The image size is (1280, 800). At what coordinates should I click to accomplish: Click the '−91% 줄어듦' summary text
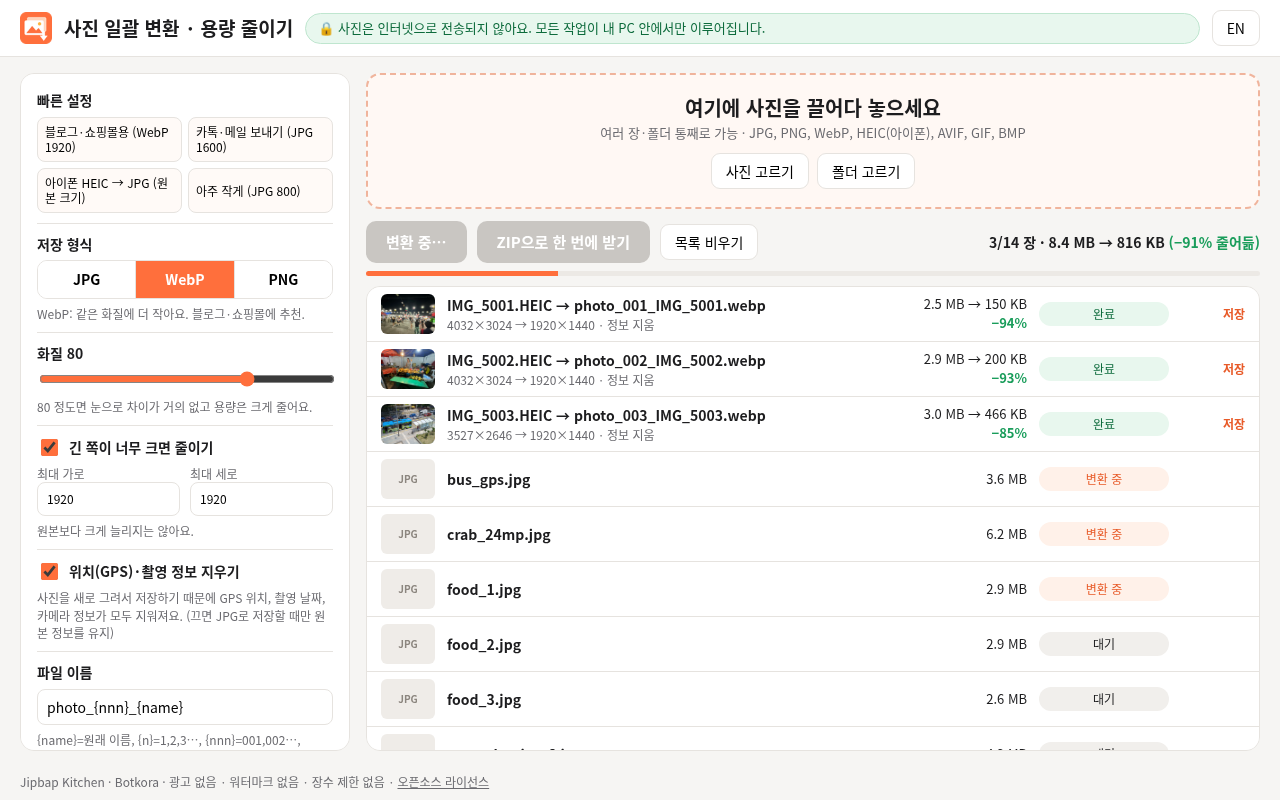coord(1214,242)
